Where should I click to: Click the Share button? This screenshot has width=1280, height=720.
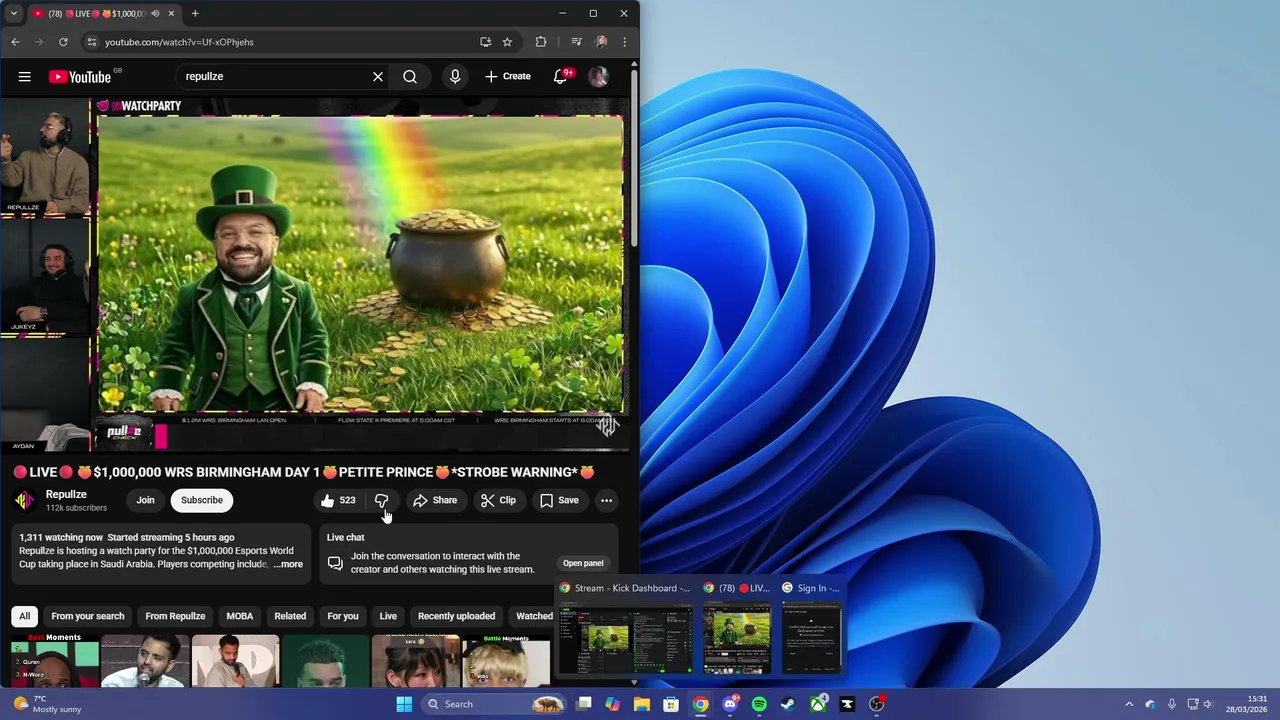[x=435, y=500]
